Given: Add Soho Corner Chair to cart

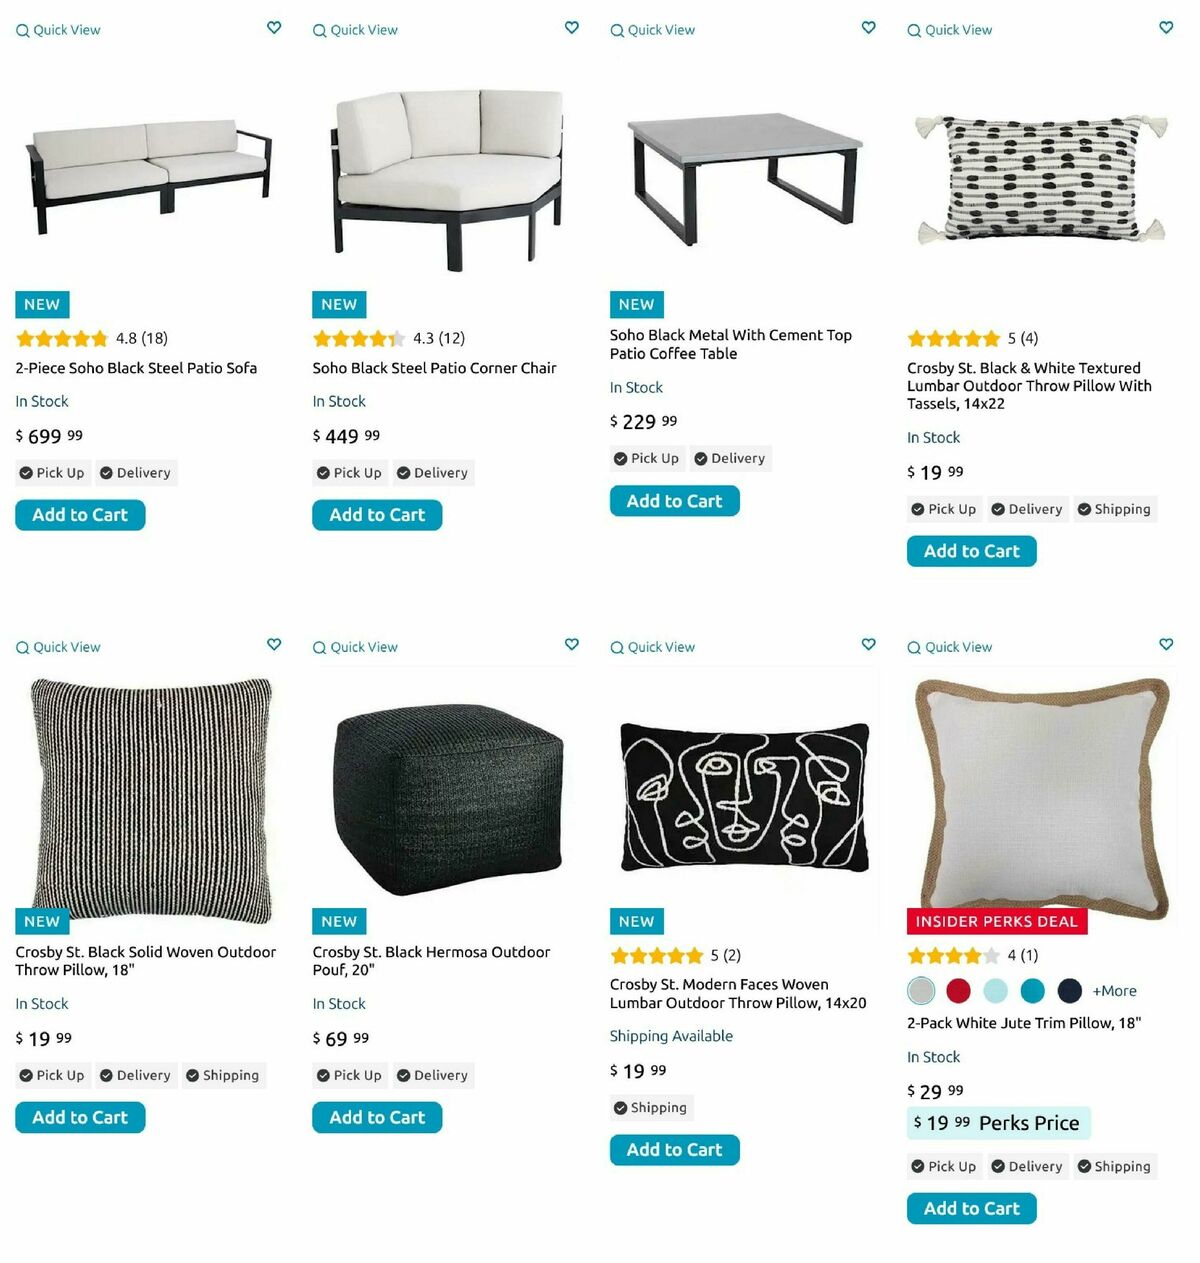Looking at the screenshot, I should pyautogui.click(x=377, y=515).
